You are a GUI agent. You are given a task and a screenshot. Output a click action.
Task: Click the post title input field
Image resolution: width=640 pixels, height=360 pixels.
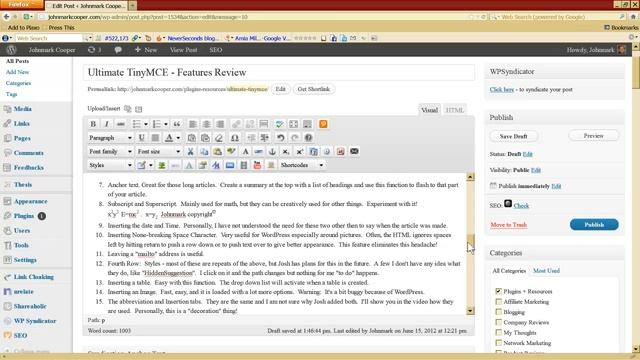pos(279,72)
